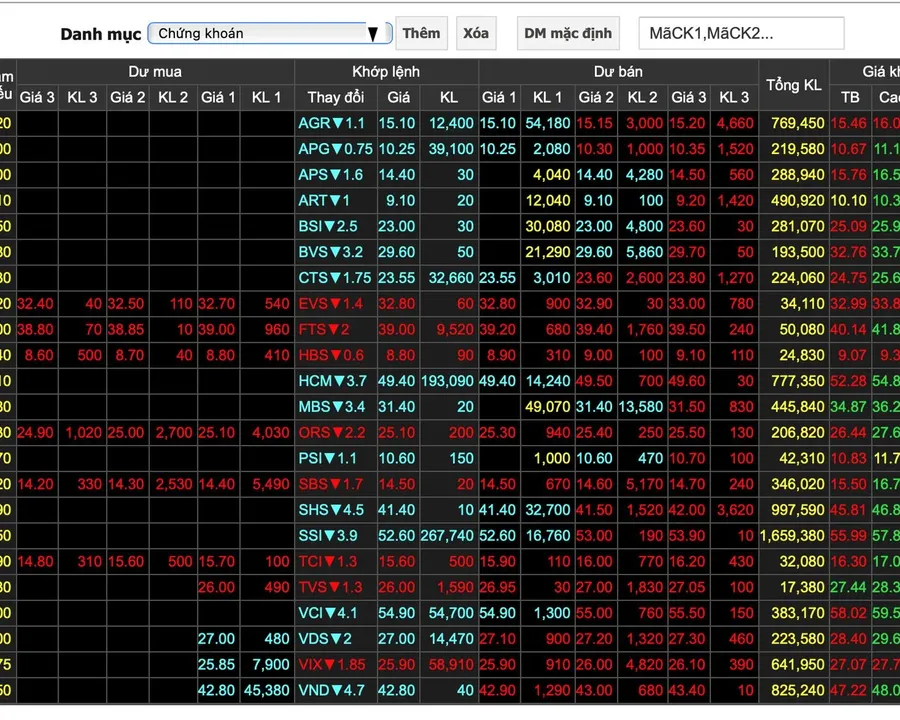The height and width of the screenshot is (720, 900).
Task: Click AGR total volume 769,450
Action: coord(798,123)
